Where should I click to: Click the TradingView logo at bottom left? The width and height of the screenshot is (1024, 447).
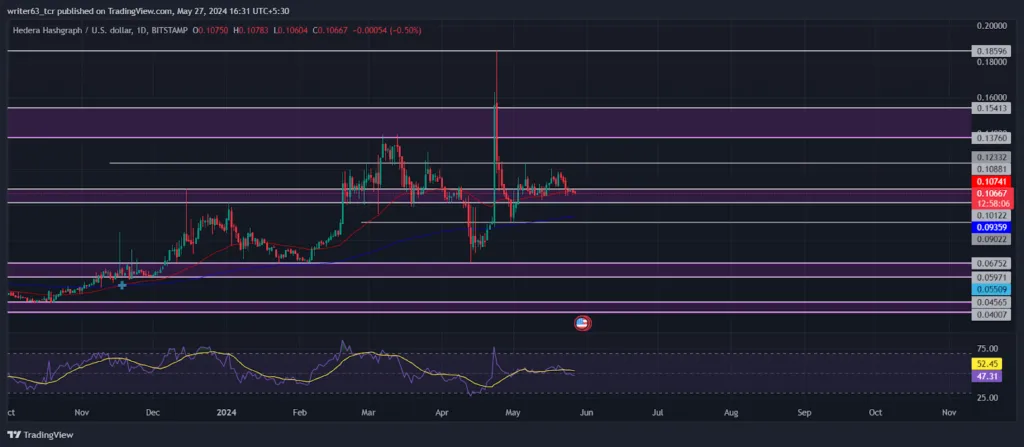(40, 435)
